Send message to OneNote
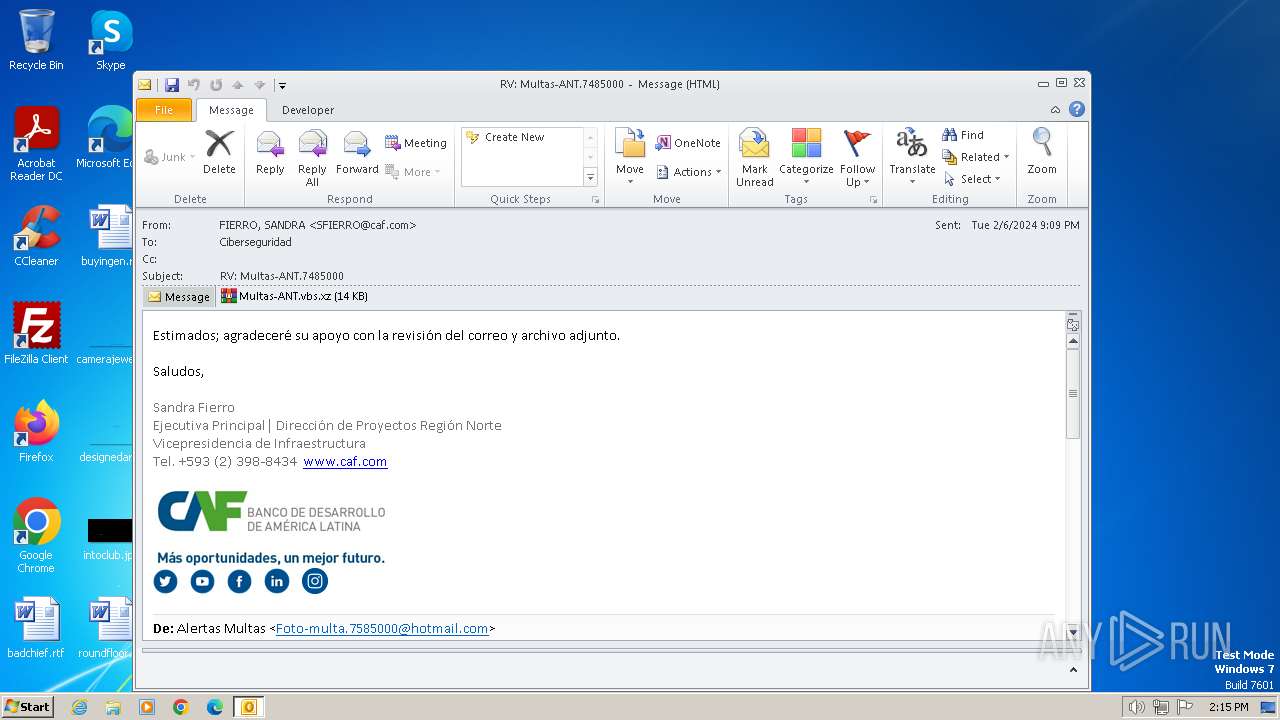The image size is (1280, 720). pyautogui.click(x=688, y=143)
